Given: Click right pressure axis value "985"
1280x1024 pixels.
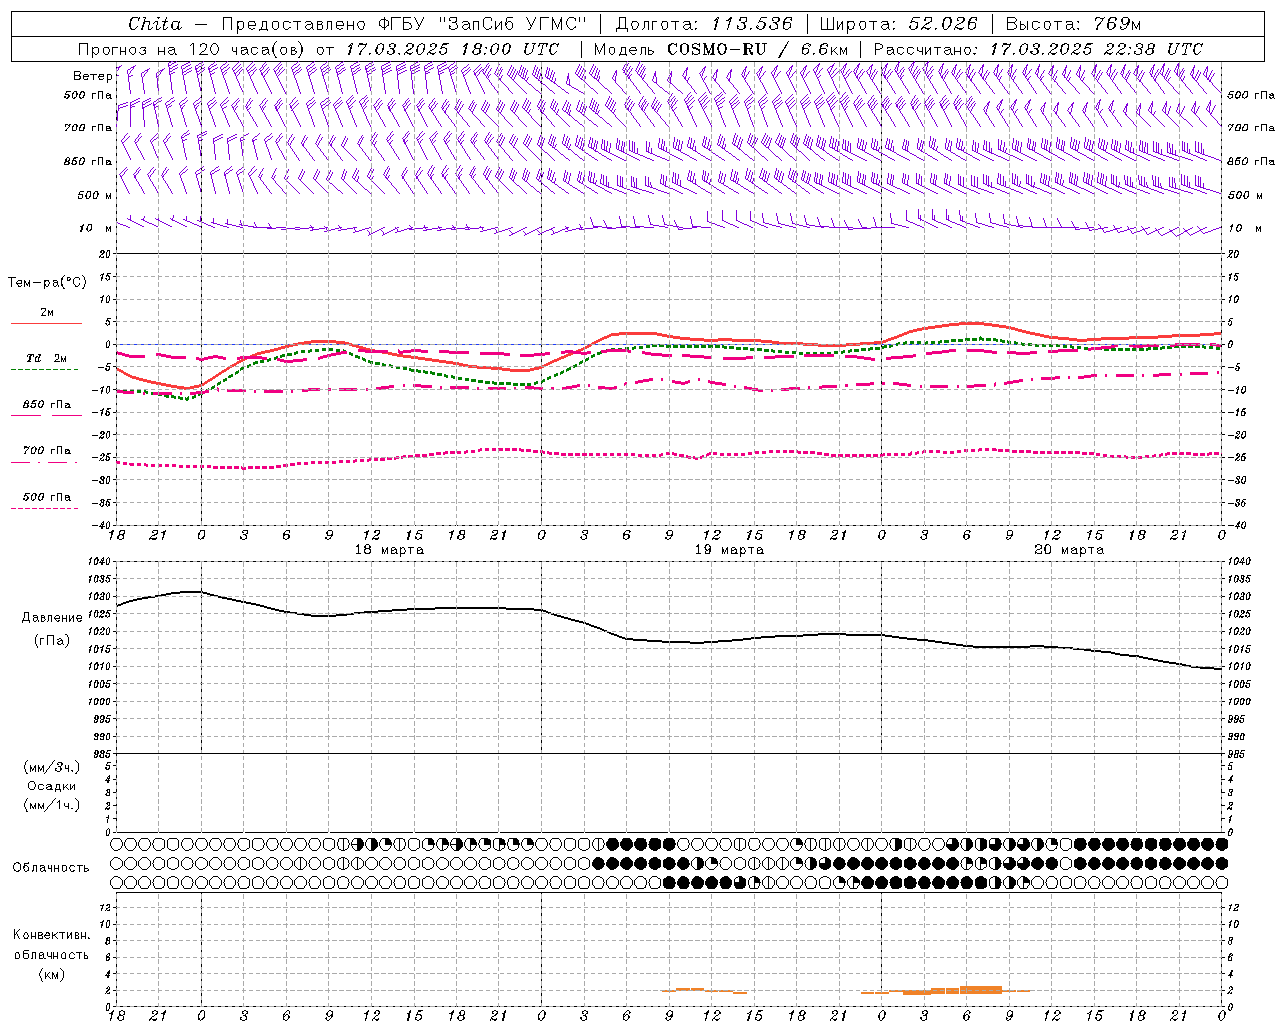Looking at the screenshot, I should (1236, 754).
